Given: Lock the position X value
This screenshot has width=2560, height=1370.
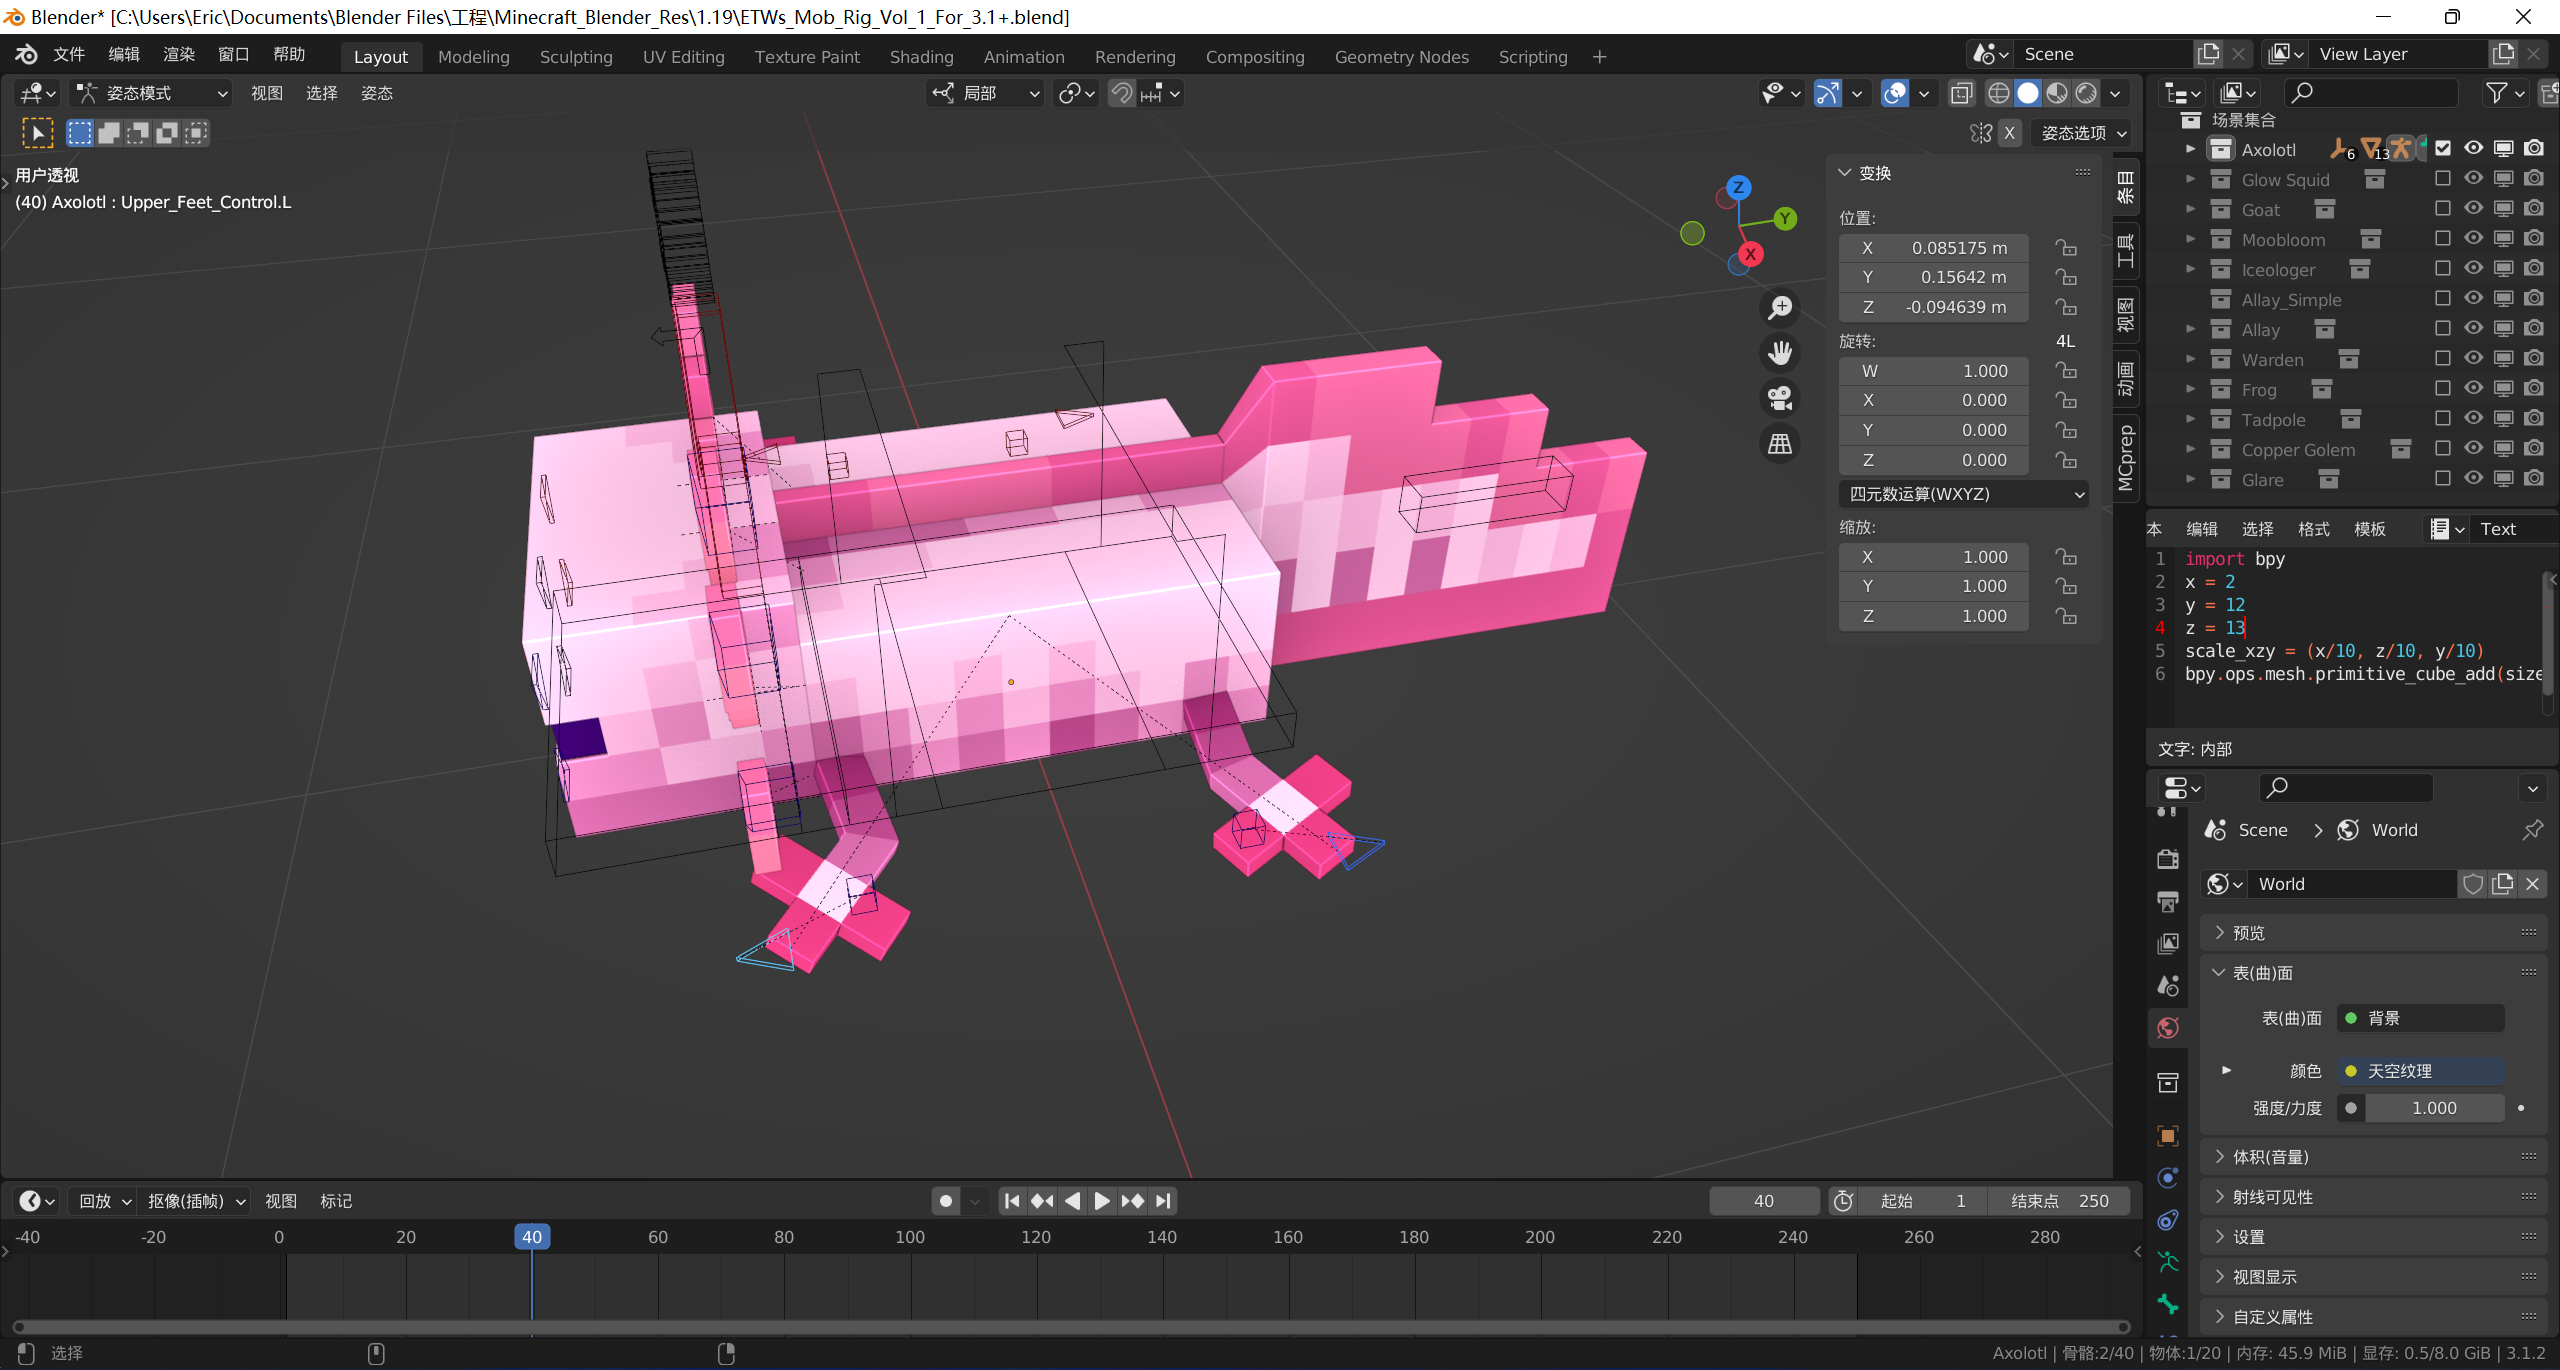Looking at the screenshot, I should click(x=2066, y=248).
